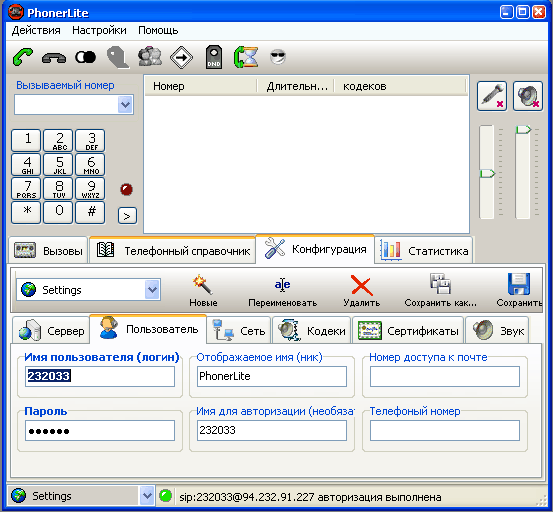This screenshot has width=553, height=512.
Task: Click the кодеков column header
Action: [x=400, y=86]
